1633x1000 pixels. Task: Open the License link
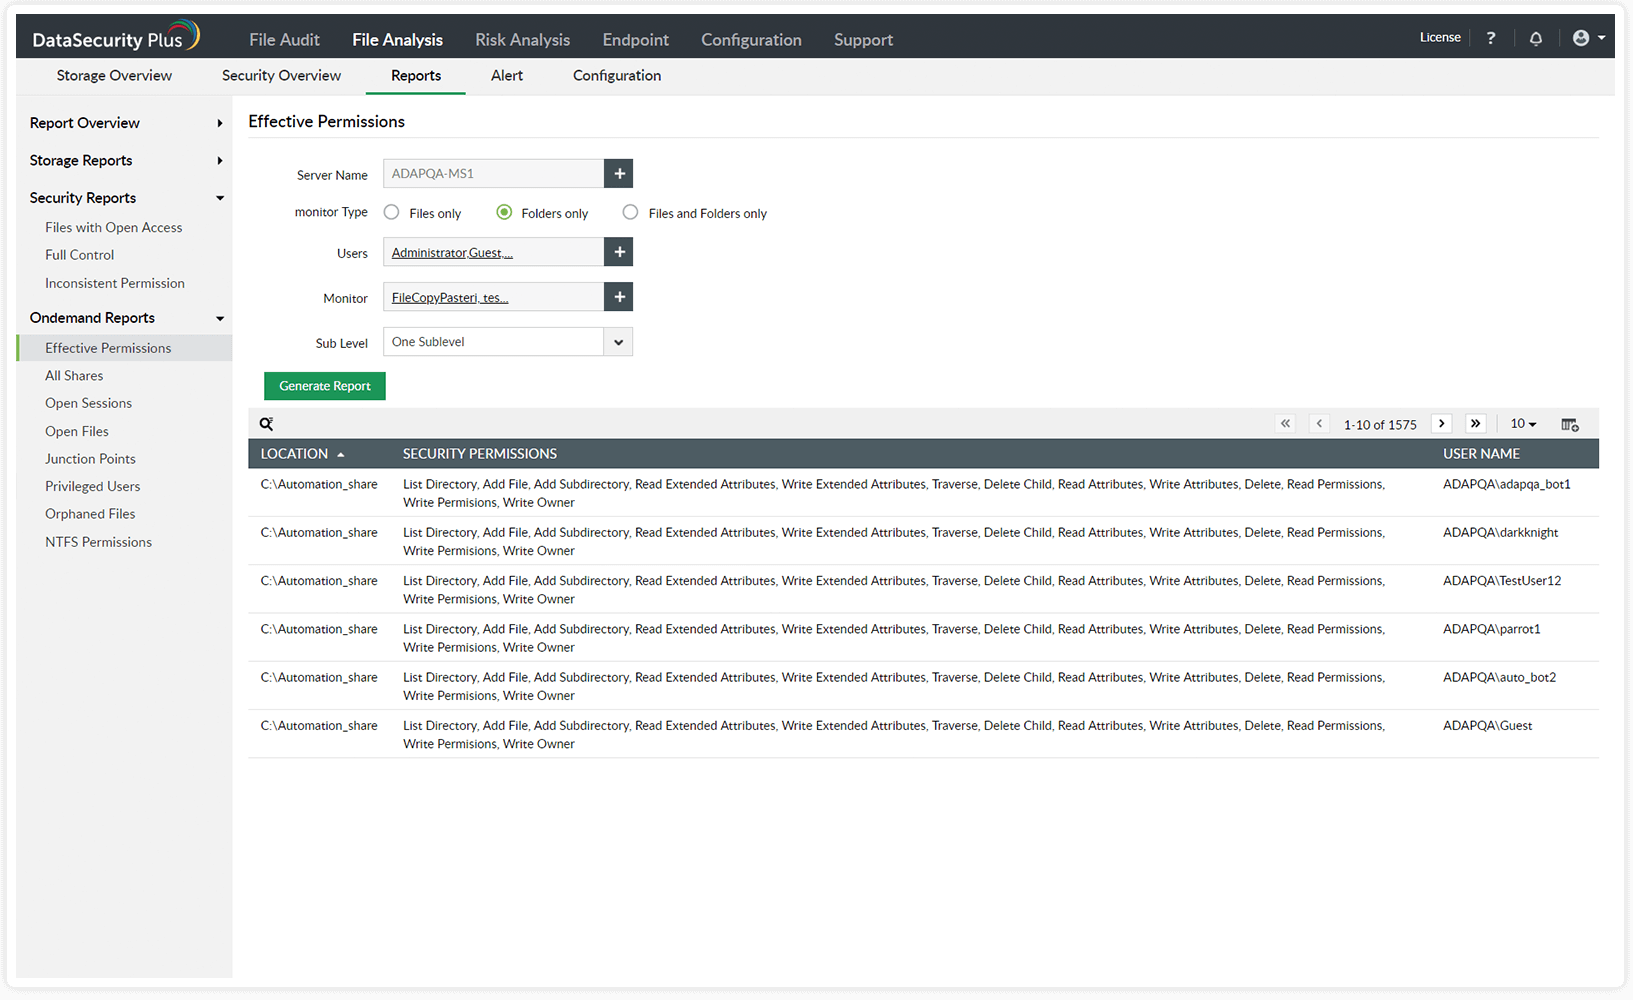pyautogui.click(x=1440, y=38)
